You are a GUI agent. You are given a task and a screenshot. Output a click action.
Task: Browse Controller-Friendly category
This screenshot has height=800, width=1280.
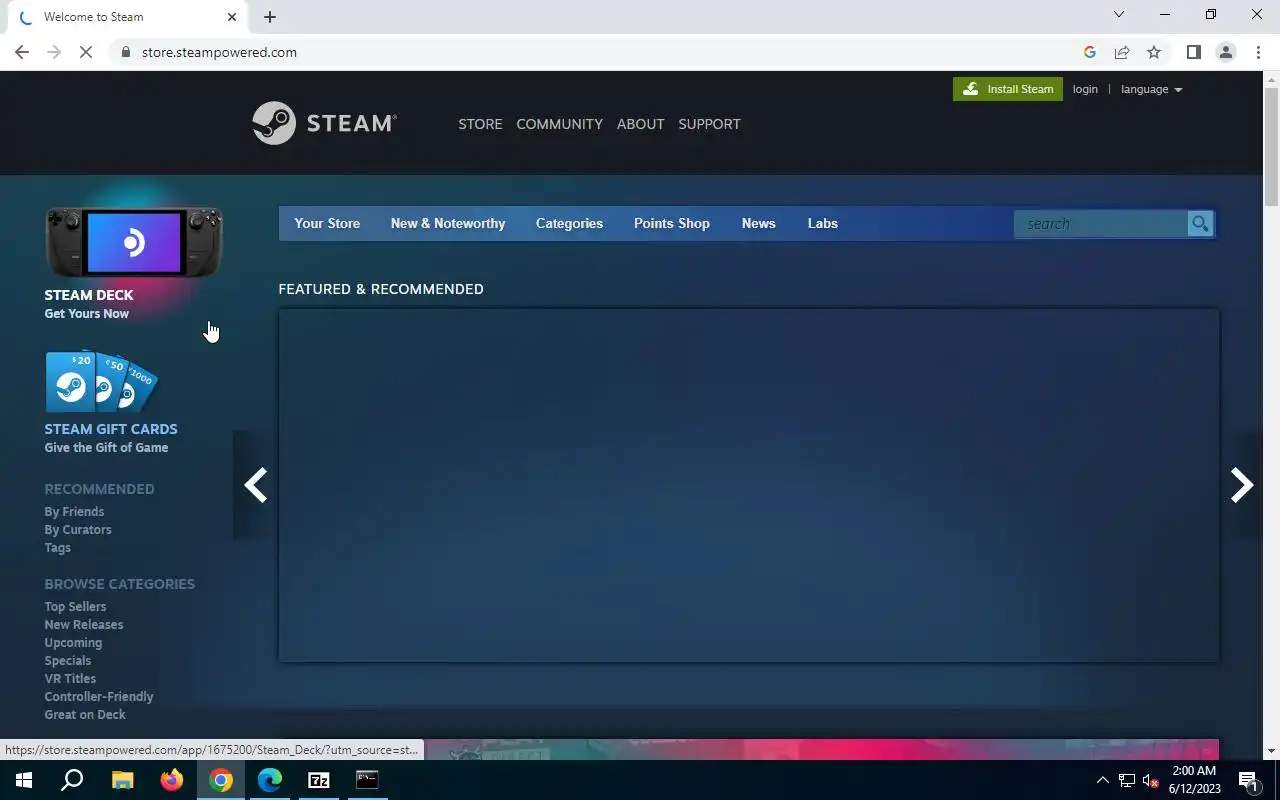99,696
